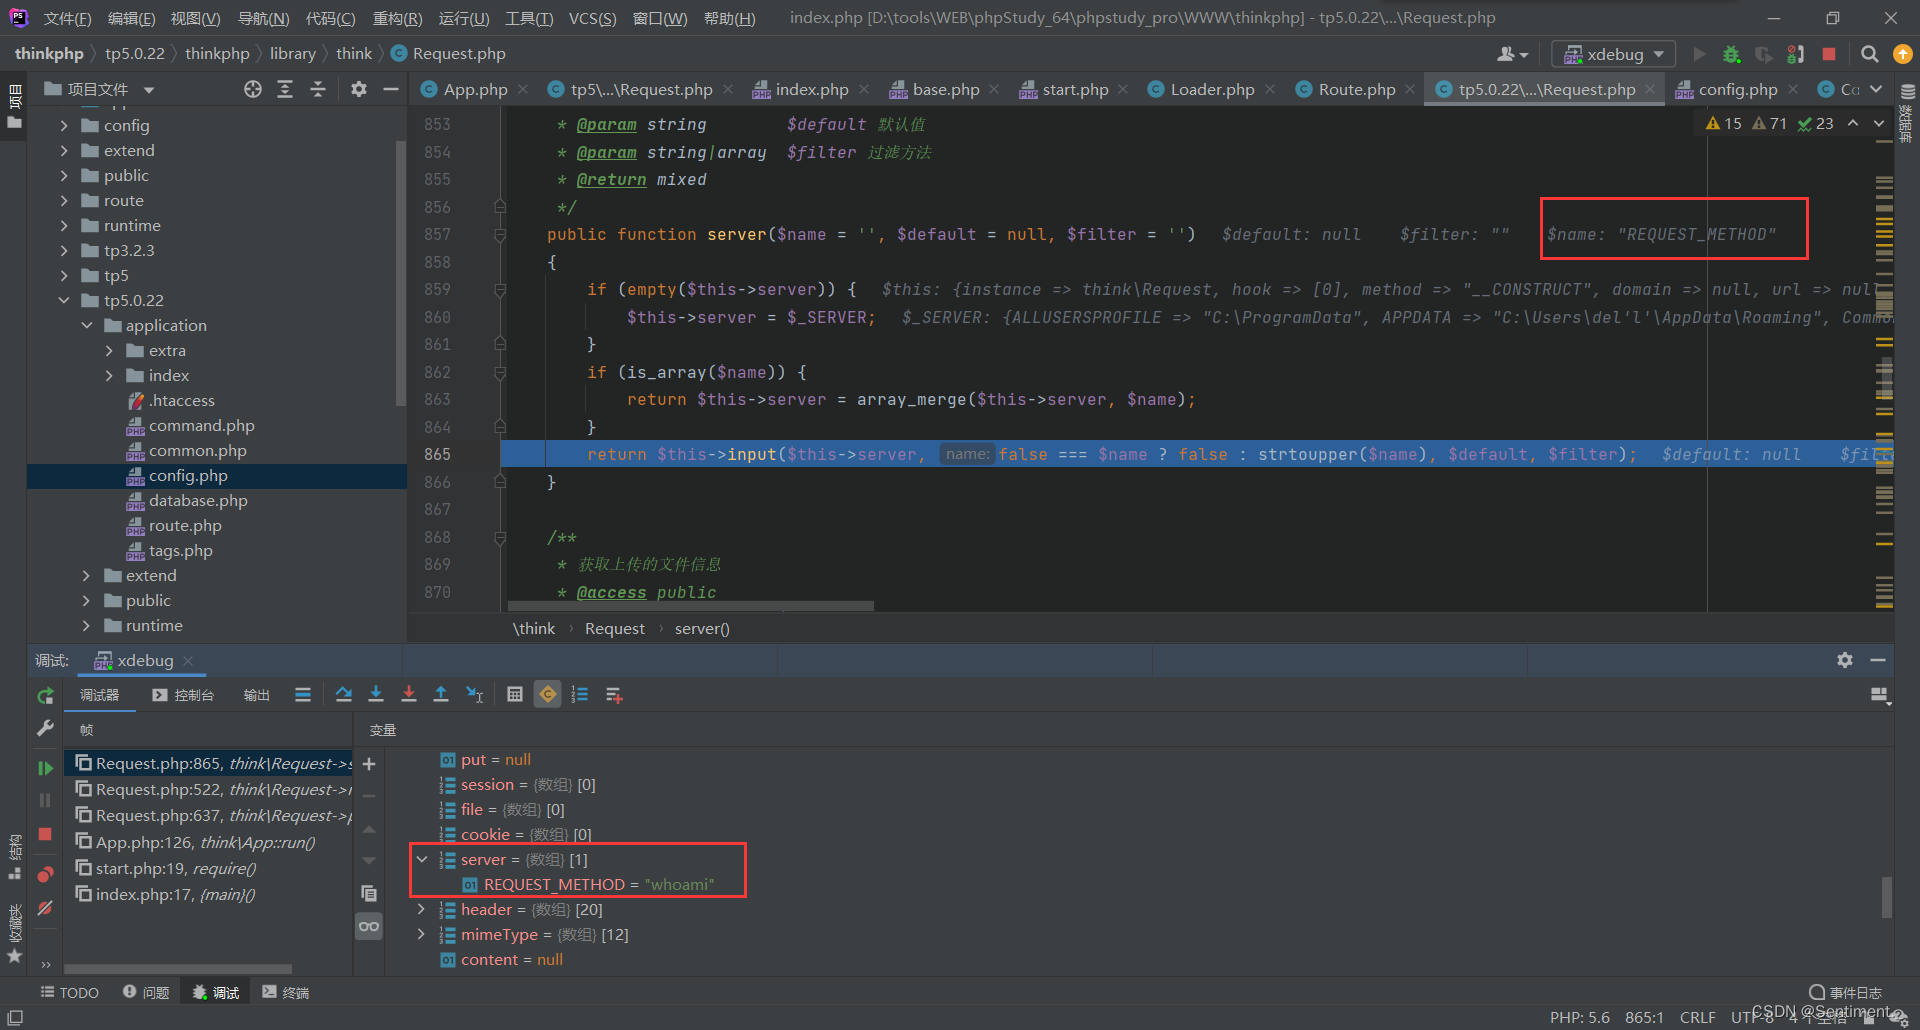Open debug panel gear settings icon
Screen dimensions: 1920x1030
point(1845,660)
